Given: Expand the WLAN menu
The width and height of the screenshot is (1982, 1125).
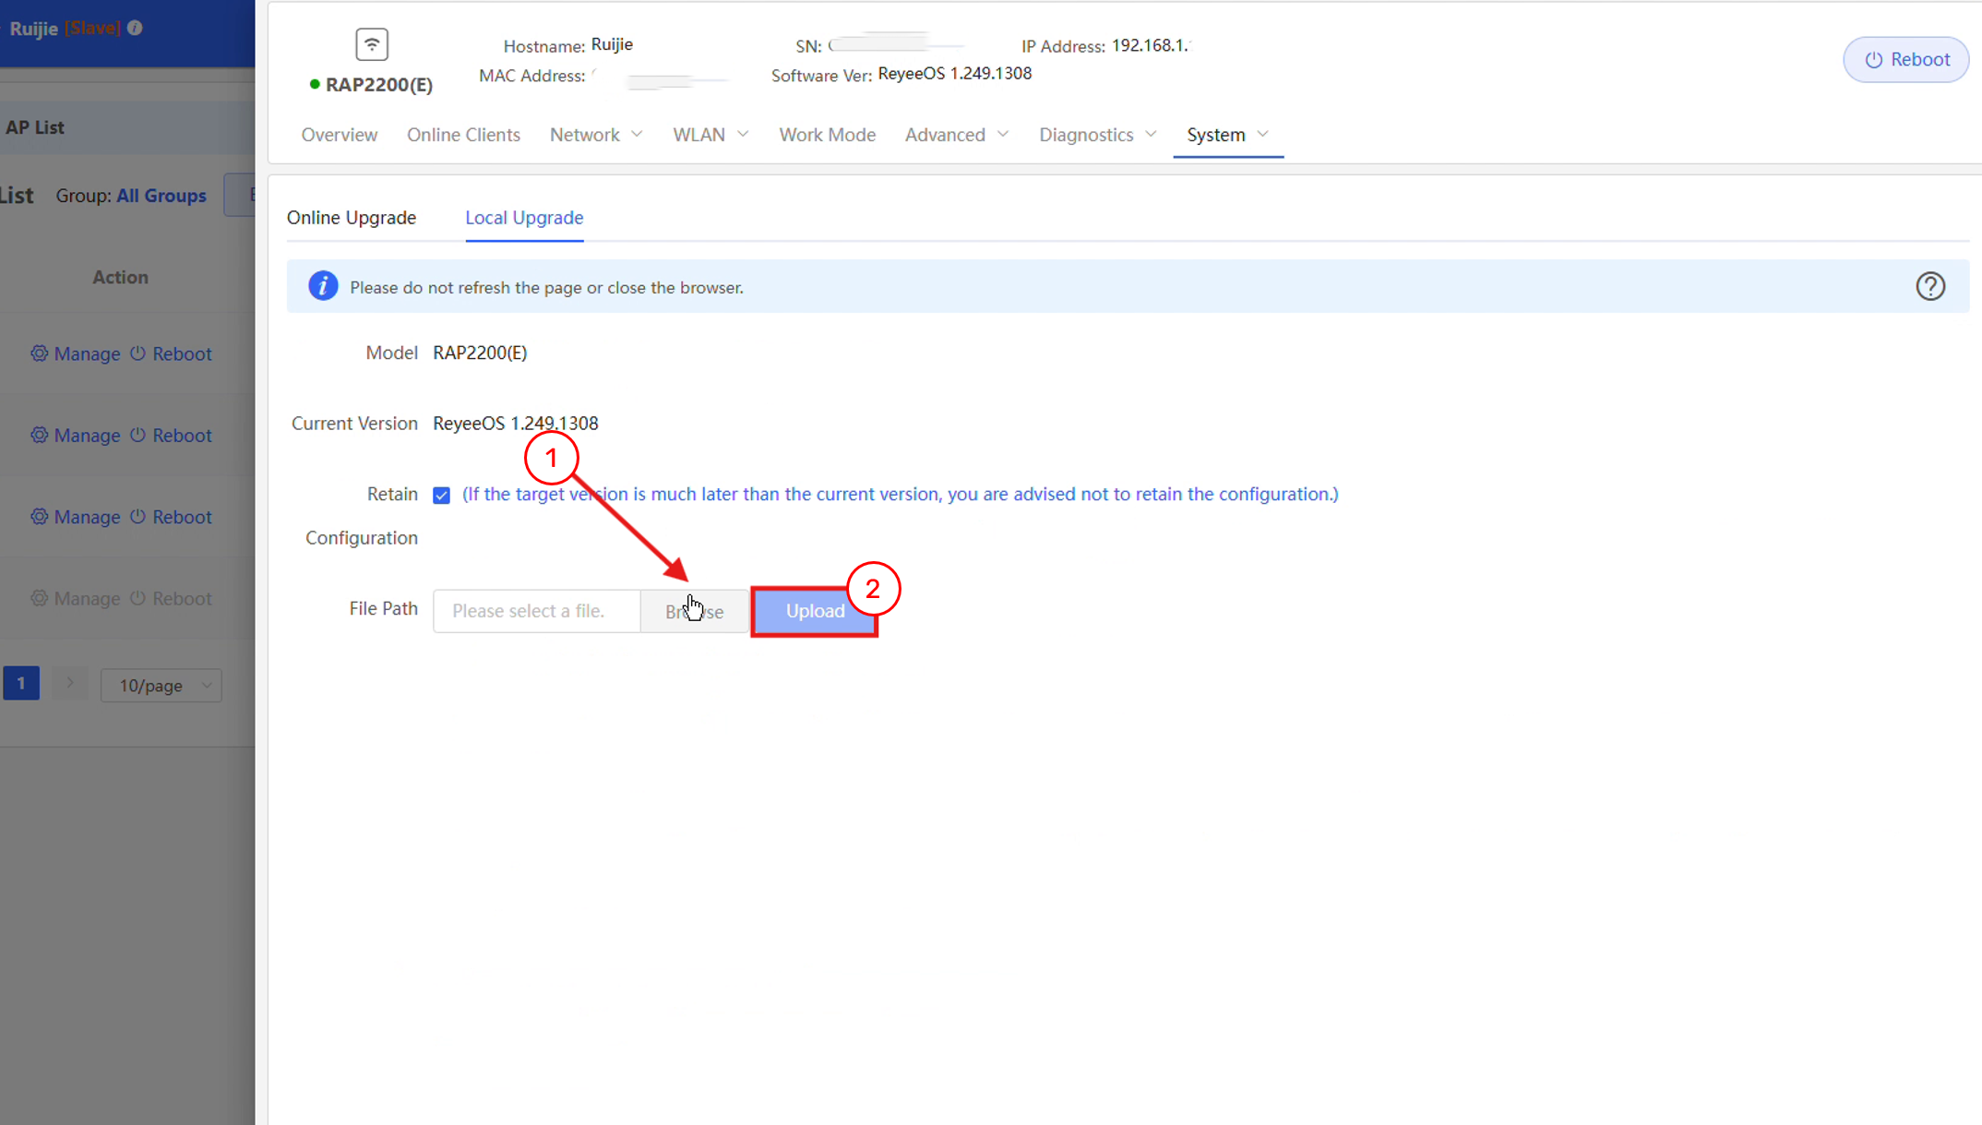Looking at the screenshot, I should (711, 135).
